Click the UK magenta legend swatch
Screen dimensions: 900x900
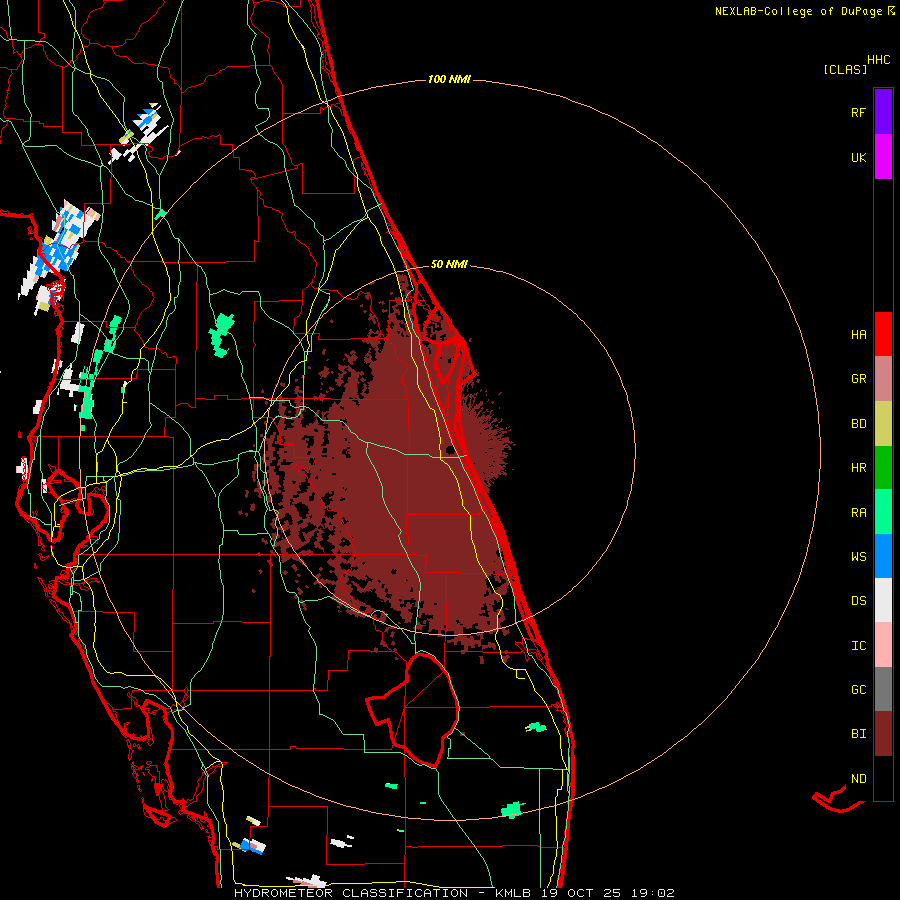(x=883, y=157)
